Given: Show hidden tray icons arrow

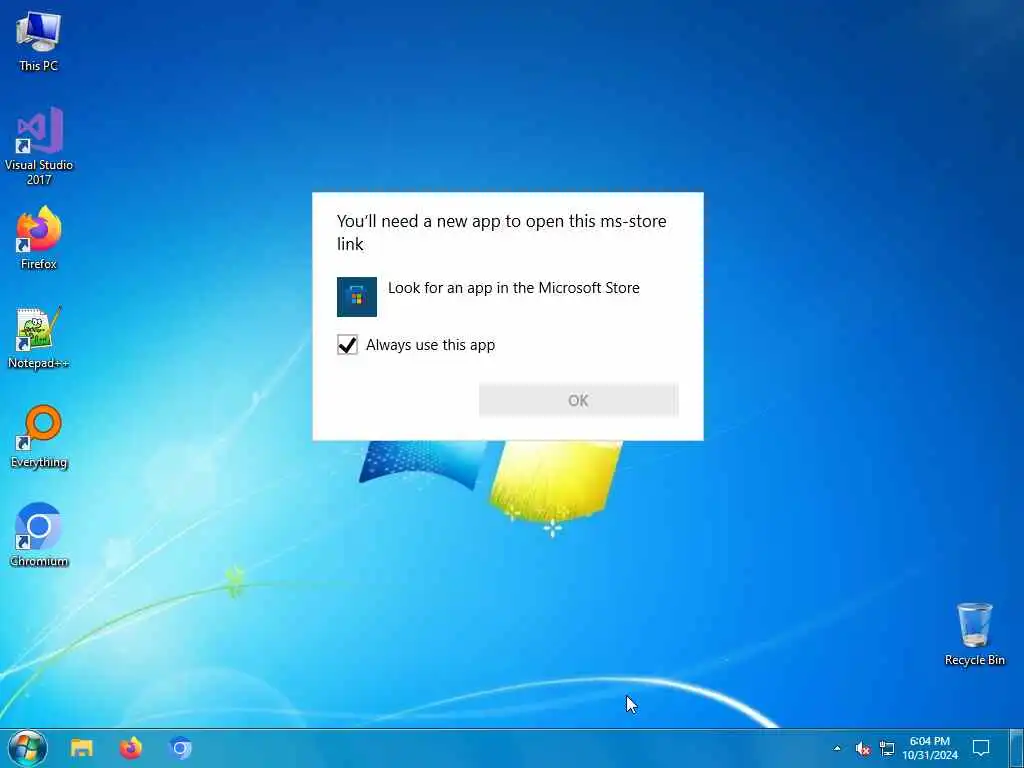Looking at the screenshot, I should (x=837, y=748).
